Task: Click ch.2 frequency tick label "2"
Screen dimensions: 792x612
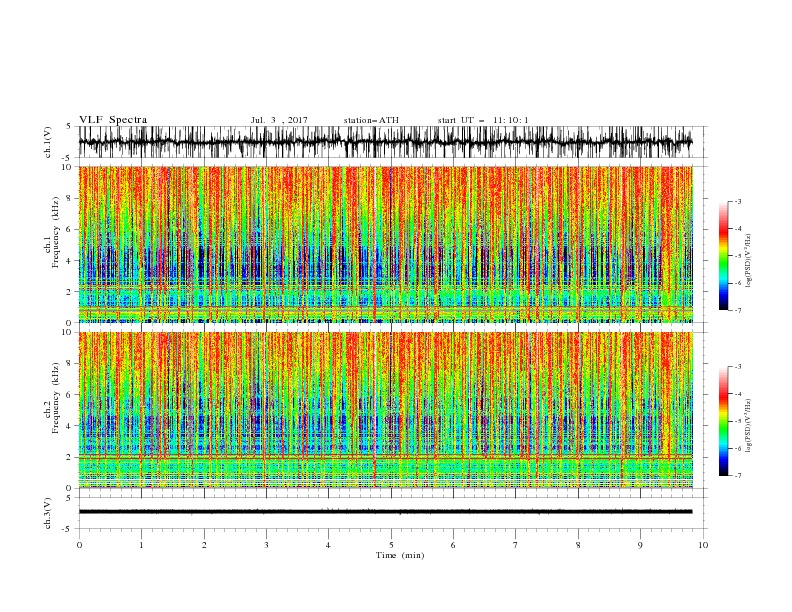Action: click(70, 457)
